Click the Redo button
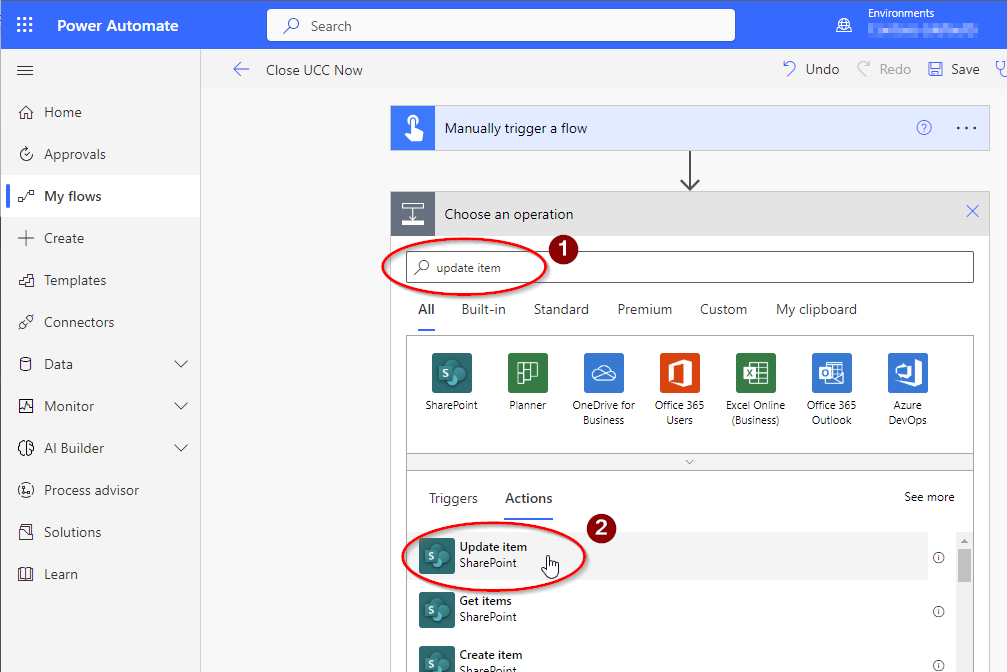Viewport: 1007px width, 672px height. (x=884, y=69)
